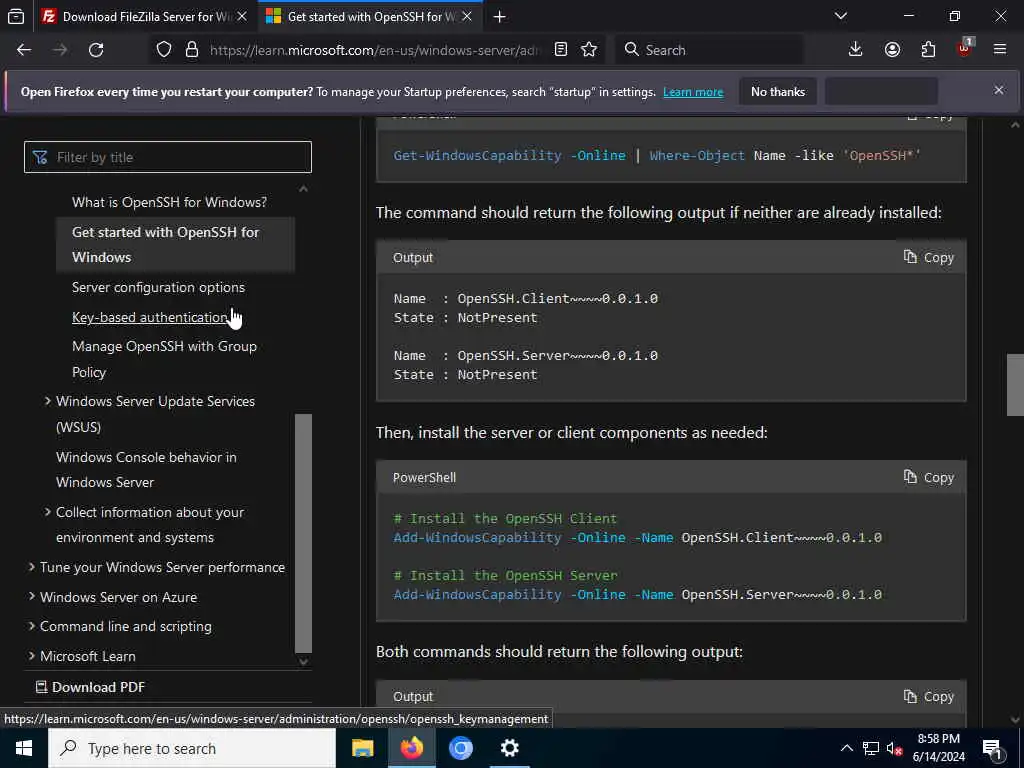1024x768 pixels.
Task: Click the site padlock security icon
Action: (192, 50)
